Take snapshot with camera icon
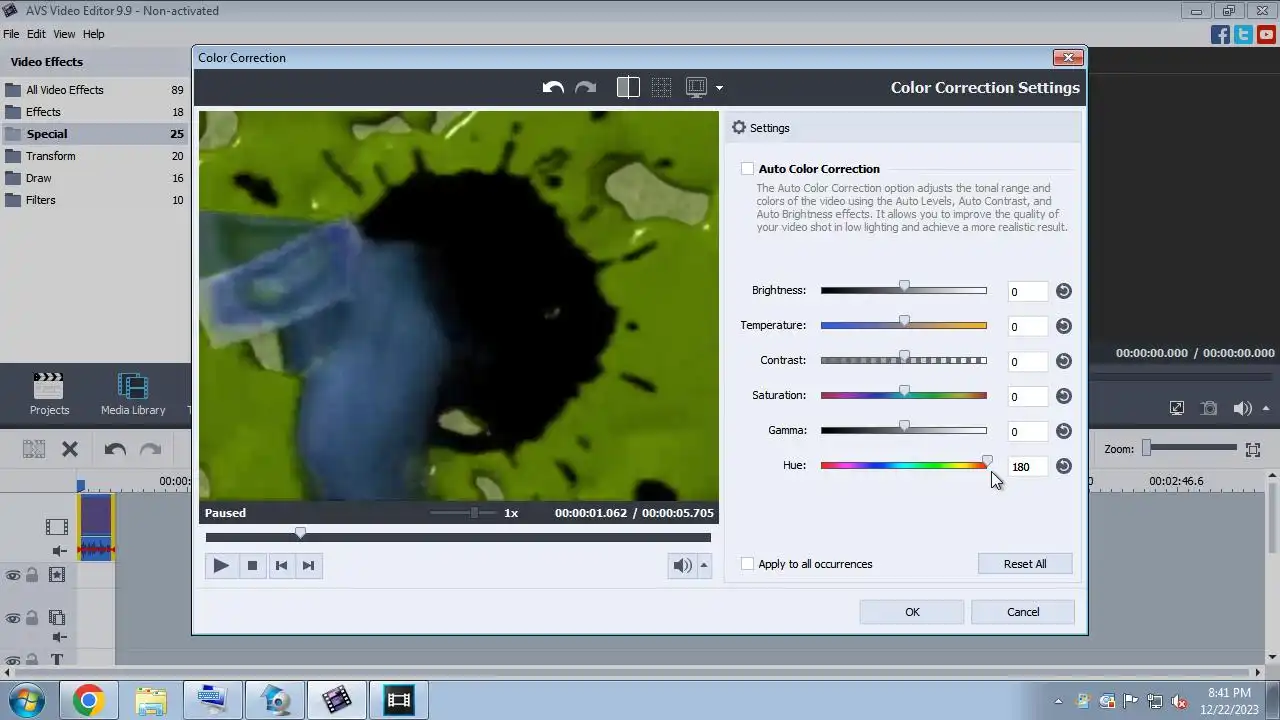 [1209, 408]
